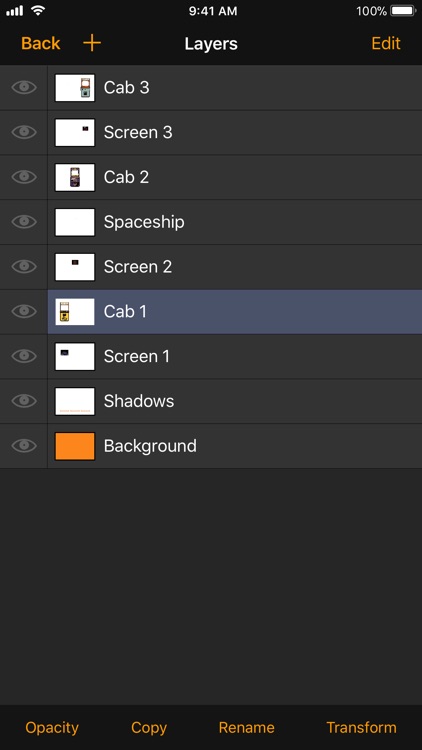422x750 pixels.
Task: Tap Edit in the top bar
Action: (x=386, y=44)
